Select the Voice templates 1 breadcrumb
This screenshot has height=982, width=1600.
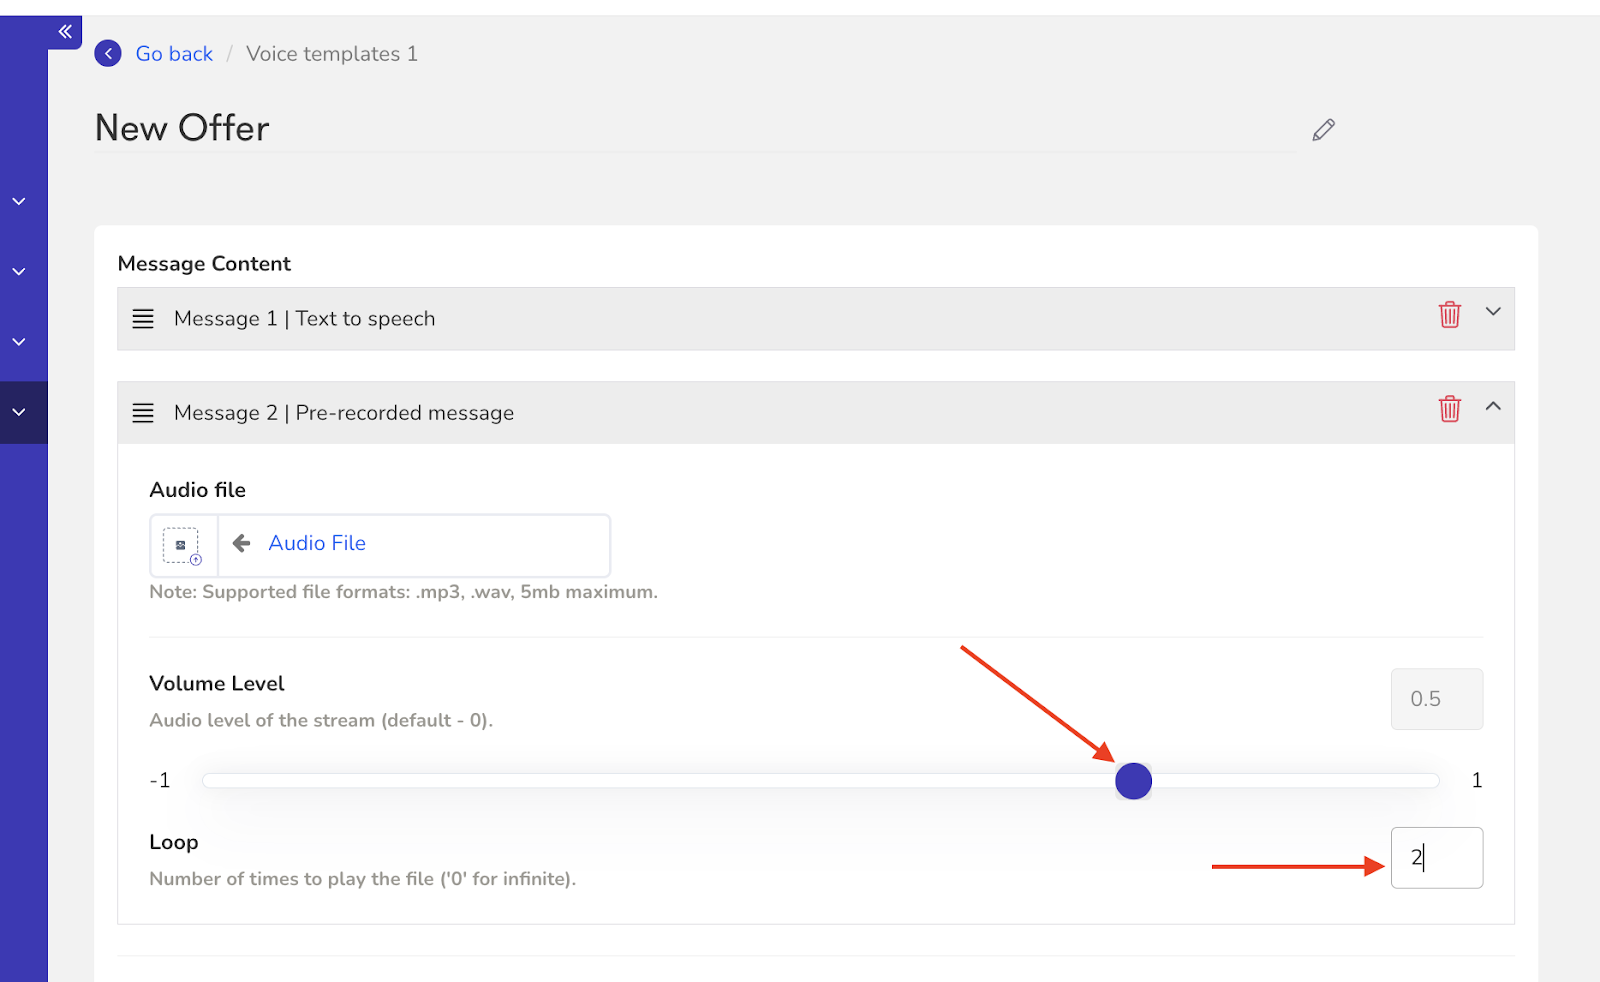click(331, 53)
